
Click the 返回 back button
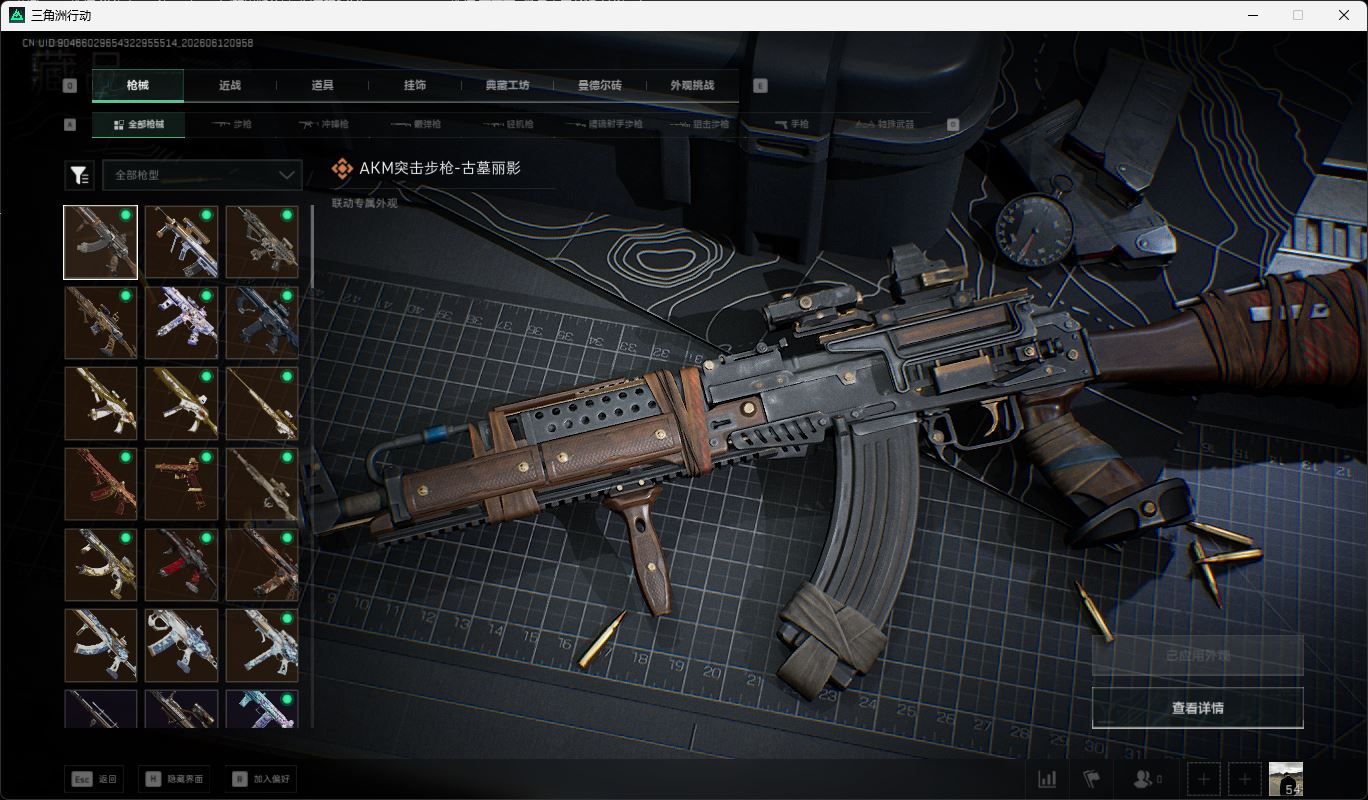pyautogui.click(x=94, y=779)
